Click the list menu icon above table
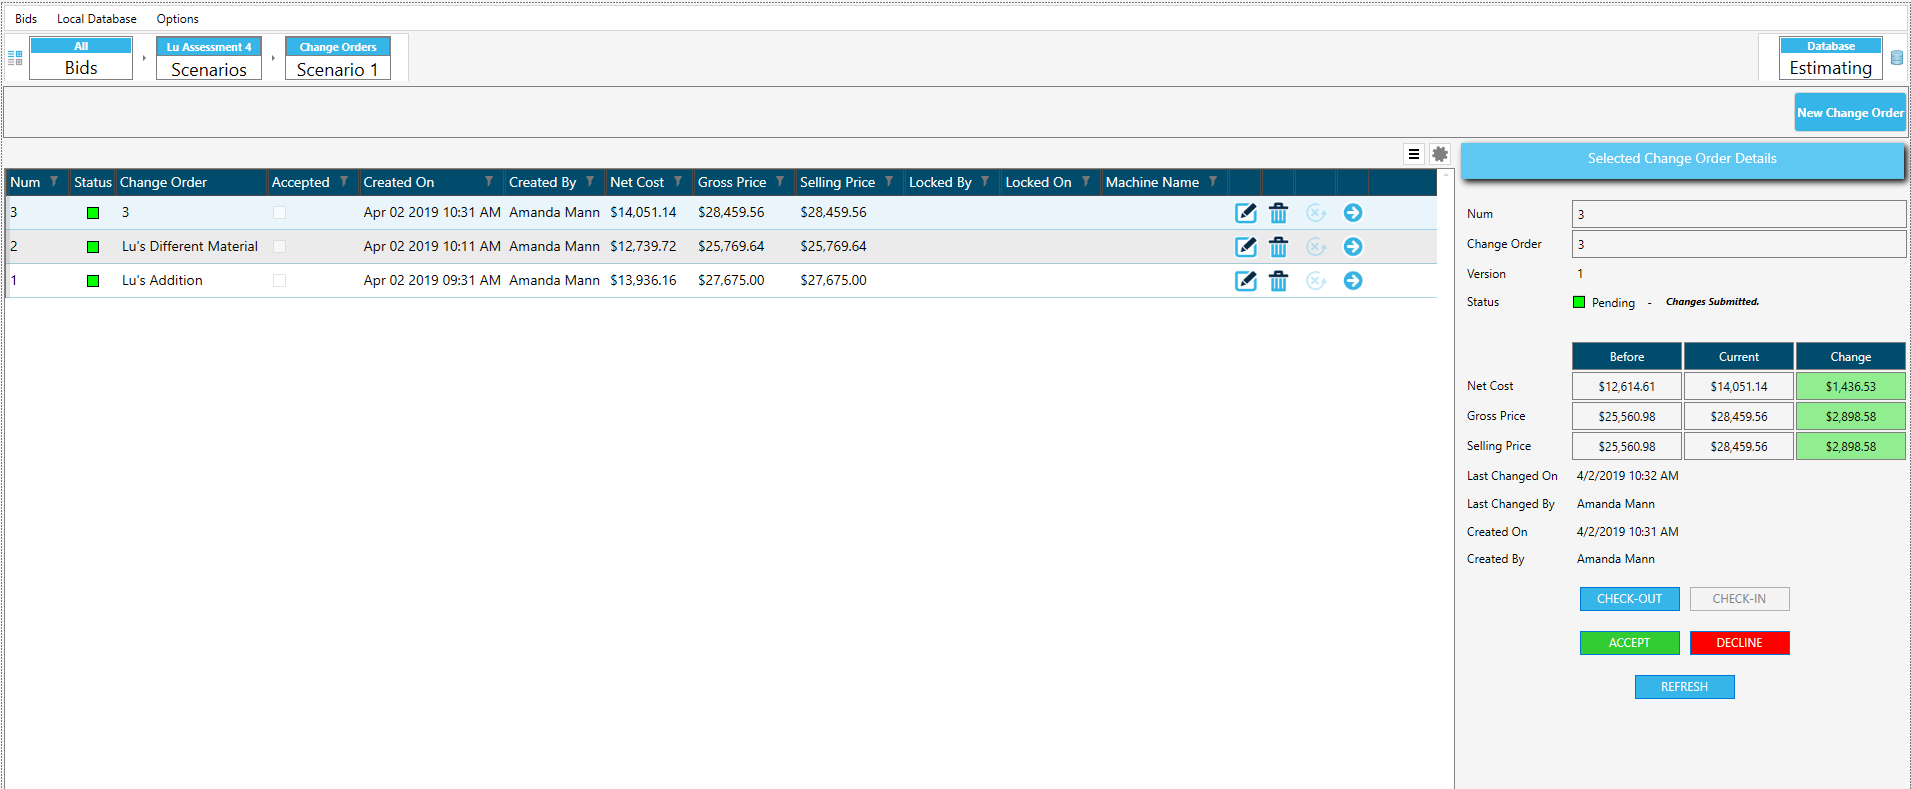The height and width of the screenshot is (789, 1911). point(1413,154)
